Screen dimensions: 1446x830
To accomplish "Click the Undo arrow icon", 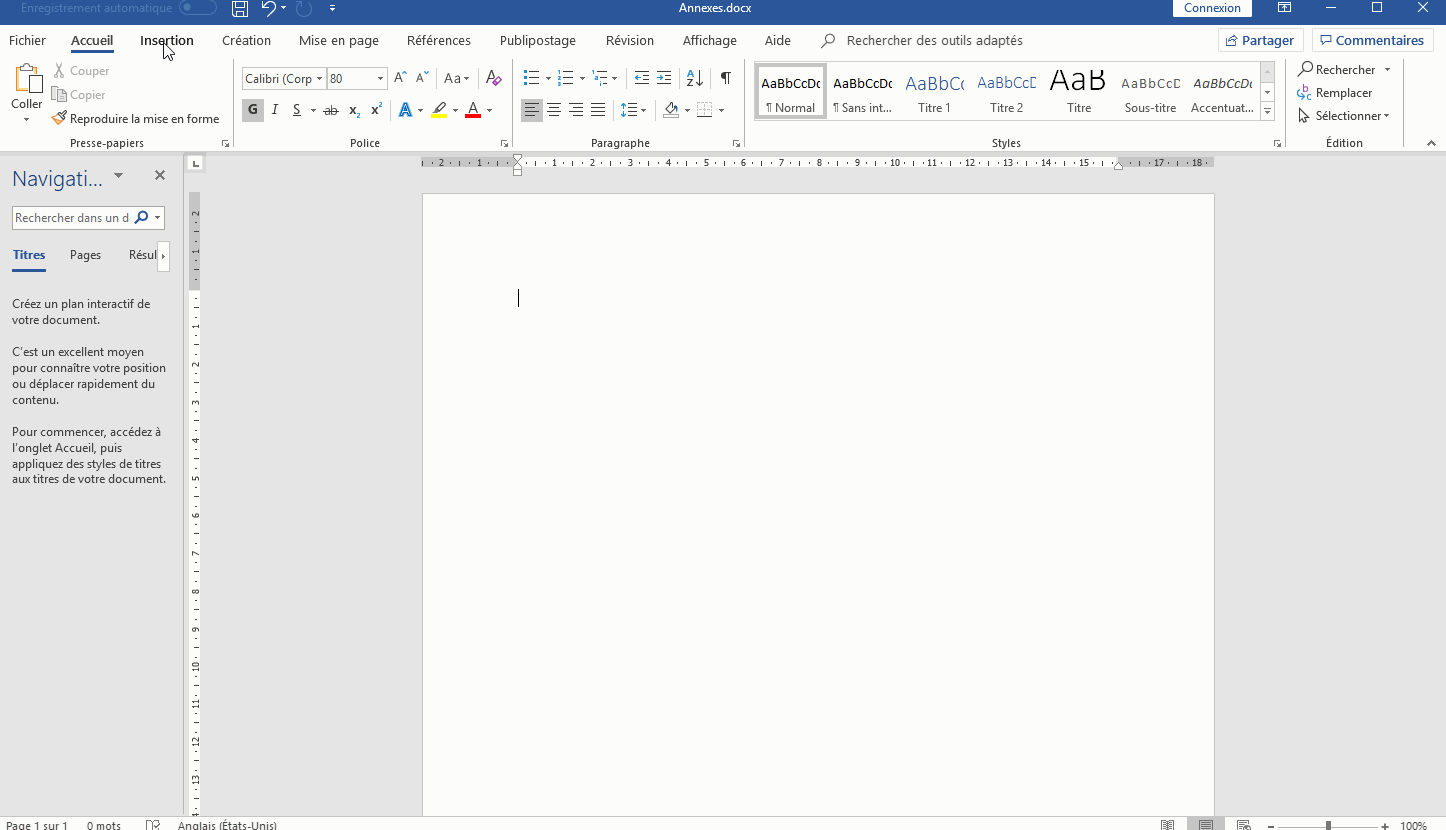I will [268, 9].
